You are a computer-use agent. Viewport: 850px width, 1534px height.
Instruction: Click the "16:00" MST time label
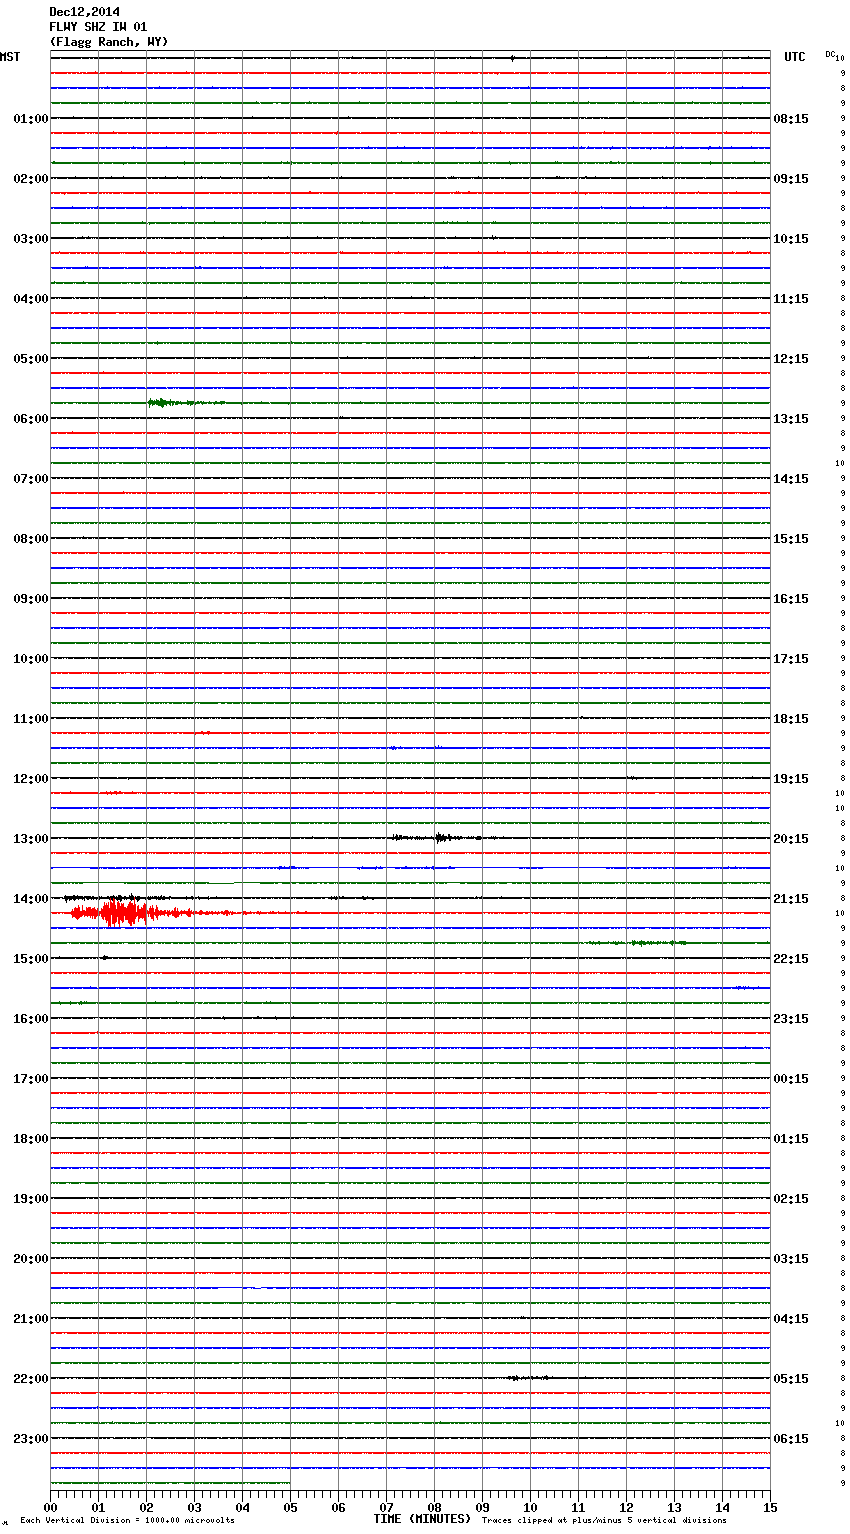coord(31,1019)
